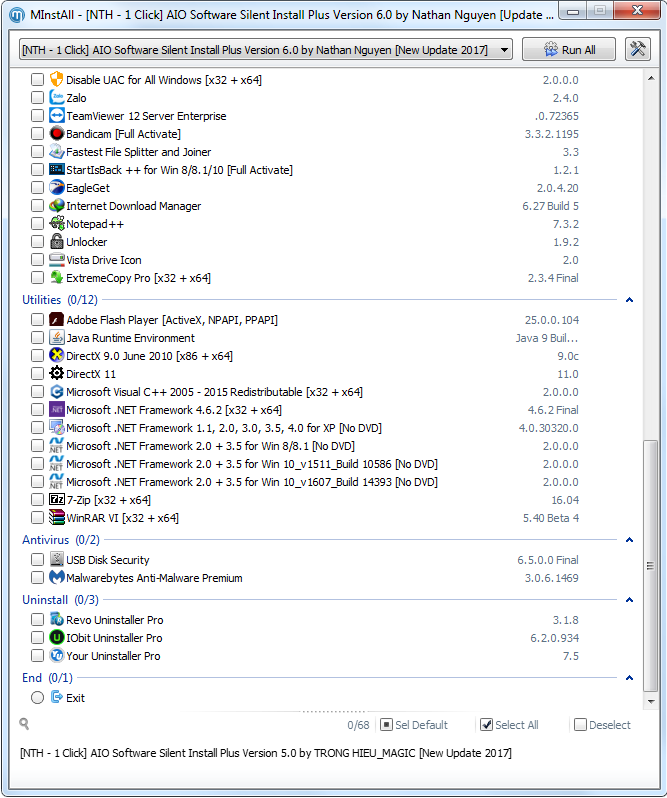Viewport: 667px width, 798px height.
Task: Click the Bandicam red record icon
Action: (x=56, y=134)
